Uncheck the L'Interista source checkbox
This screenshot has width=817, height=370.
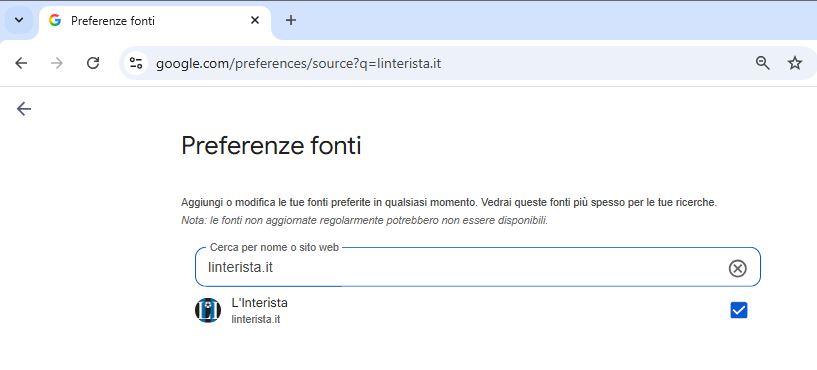click(x=739, y=310)
